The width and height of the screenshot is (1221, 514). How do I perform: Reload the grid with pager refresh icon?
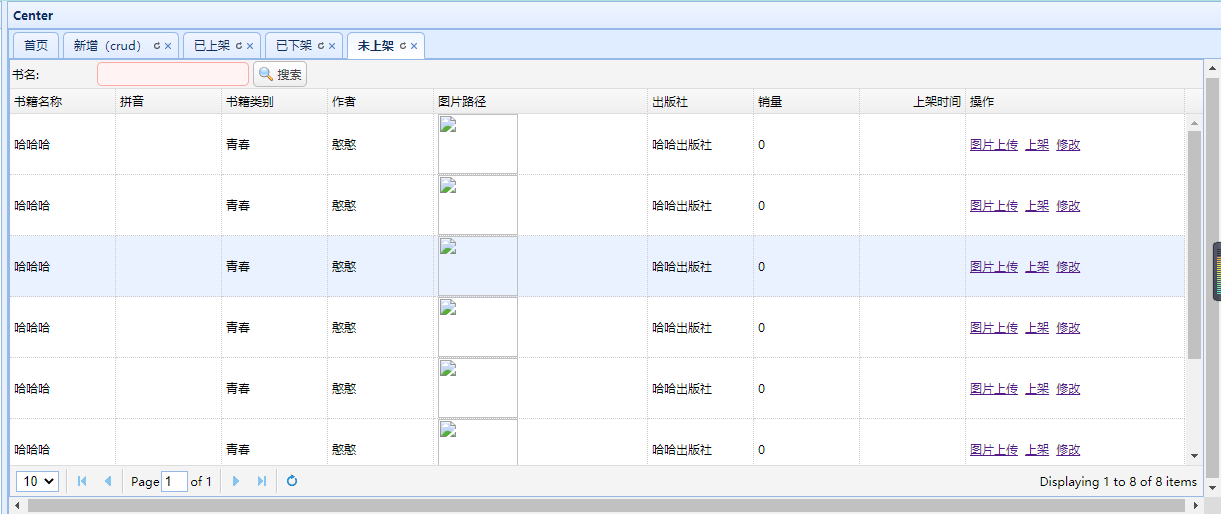click(292, 481)
